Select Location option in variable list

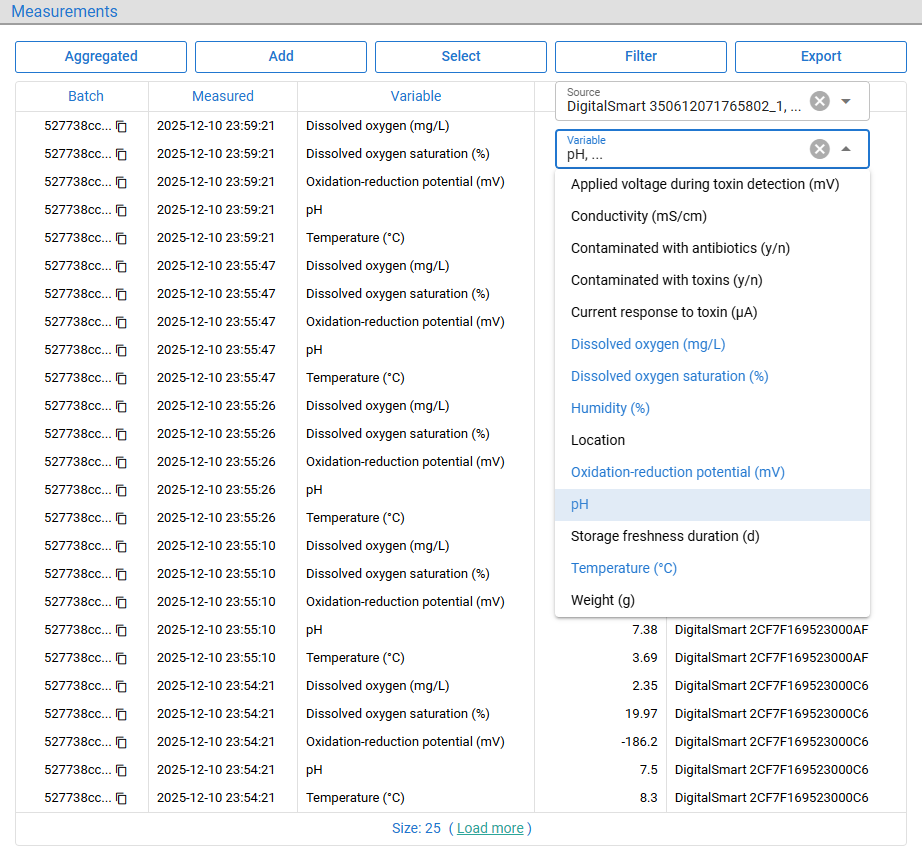tap(712, 440)
